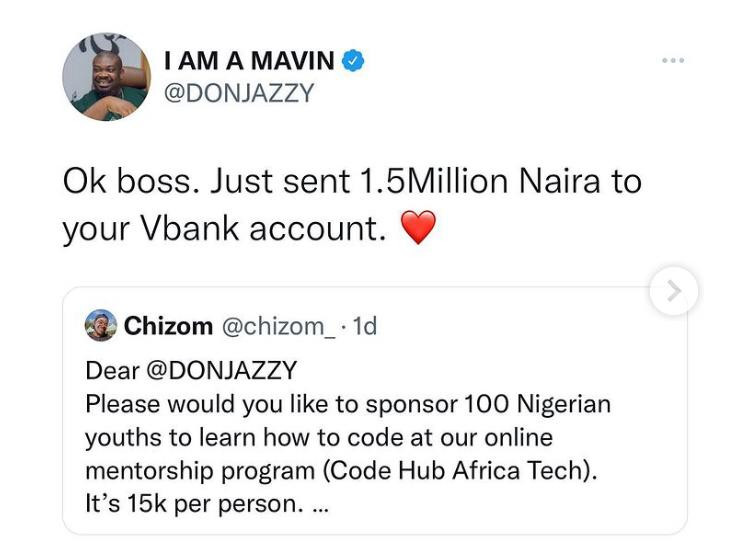Open Chizom's small avatar in quoted tweet
Viewport: 750px width, 554px height.
101,325
